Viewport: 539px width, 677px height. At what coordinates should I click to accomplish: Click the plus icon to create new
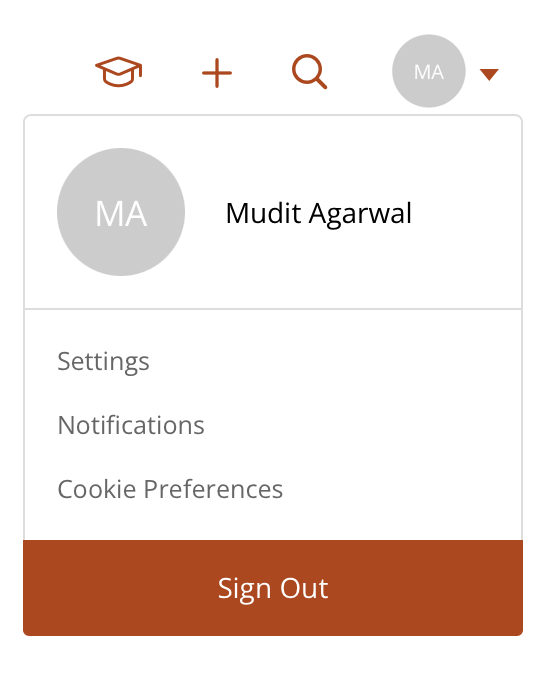coord(217,73)
